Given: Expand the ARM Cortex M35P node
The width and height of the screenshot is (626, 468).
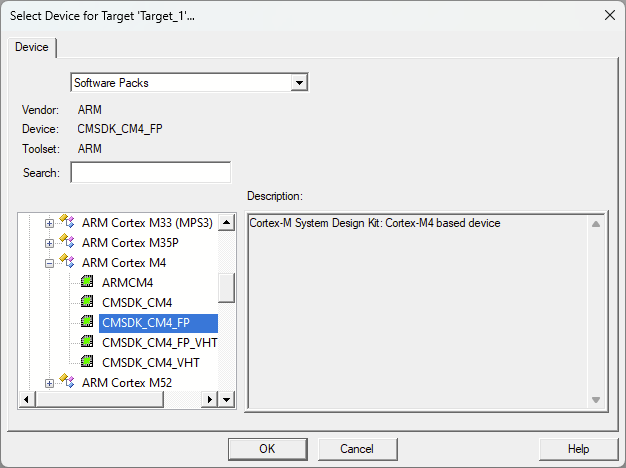Looking at the screenshot, I should point(49,243).
